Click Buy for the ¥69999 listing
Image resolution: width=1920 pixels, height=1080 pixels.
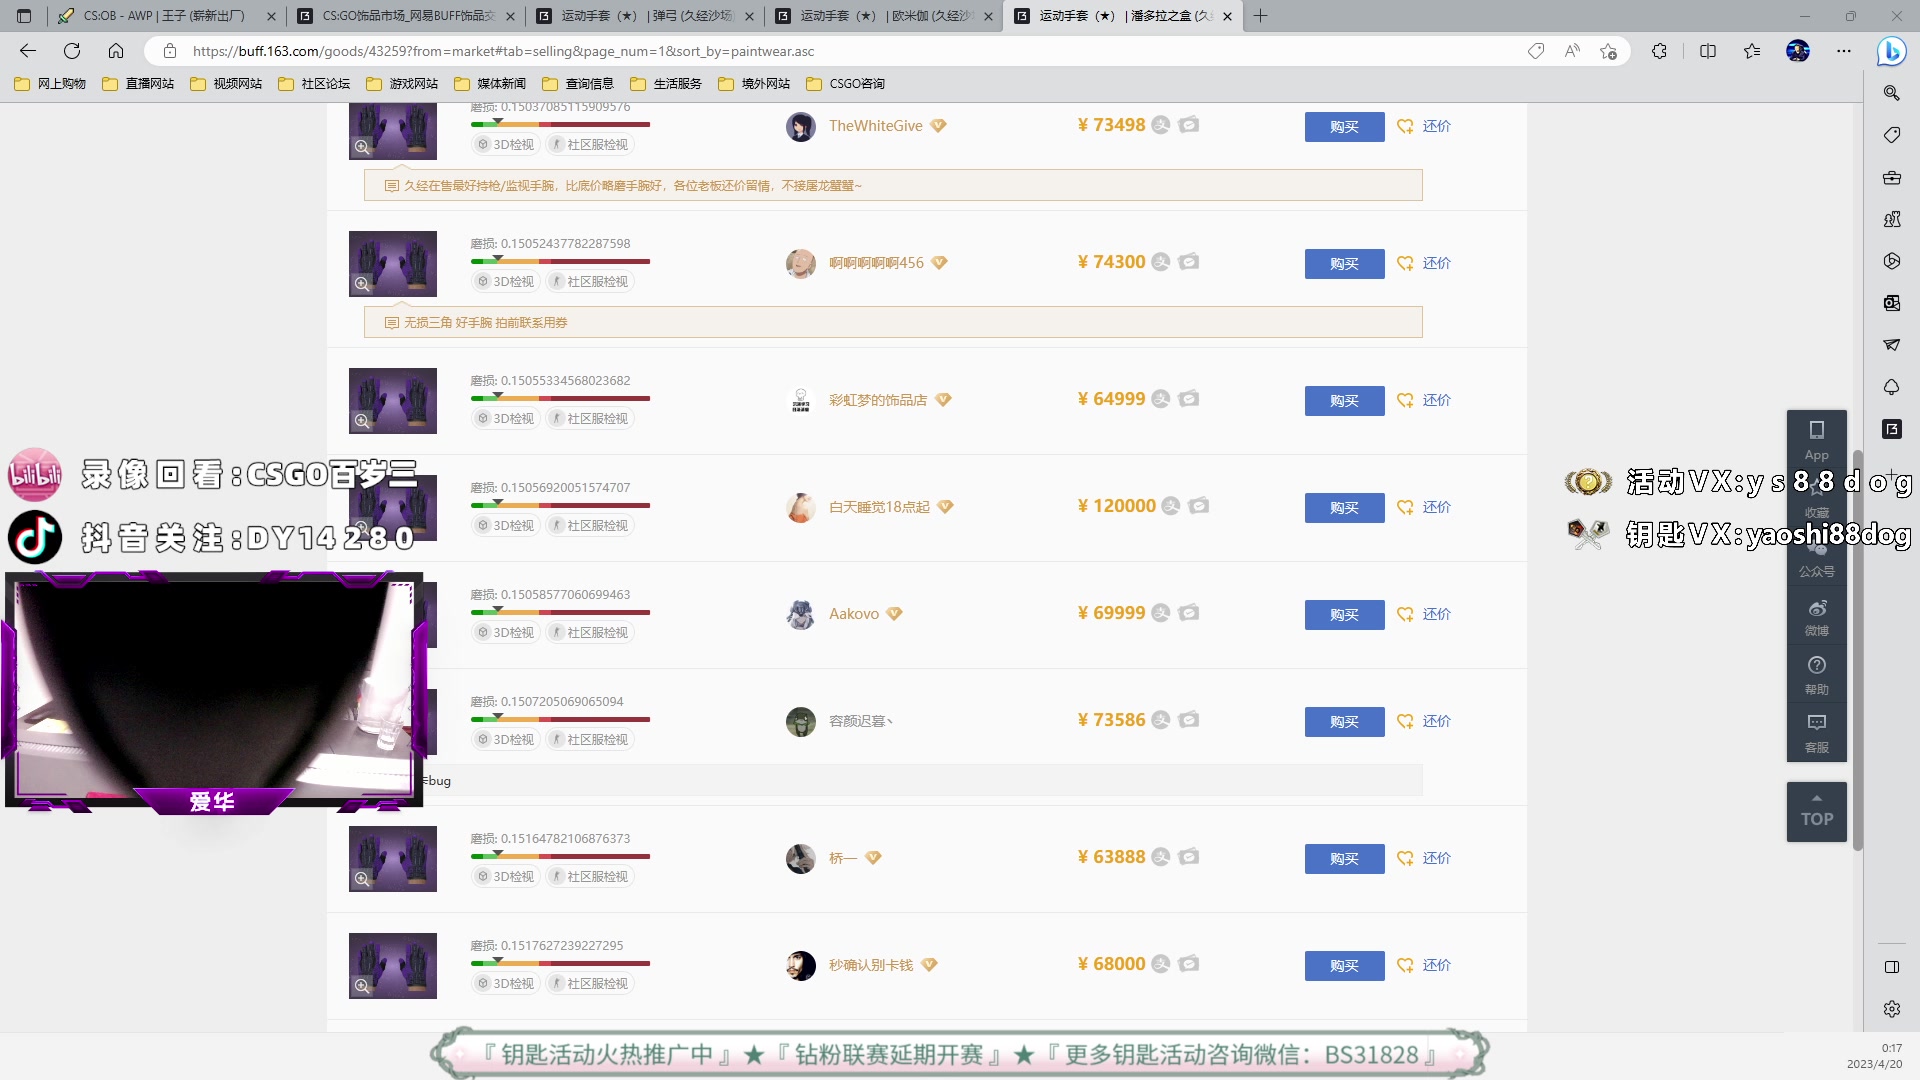click(x=1344, y=615)
